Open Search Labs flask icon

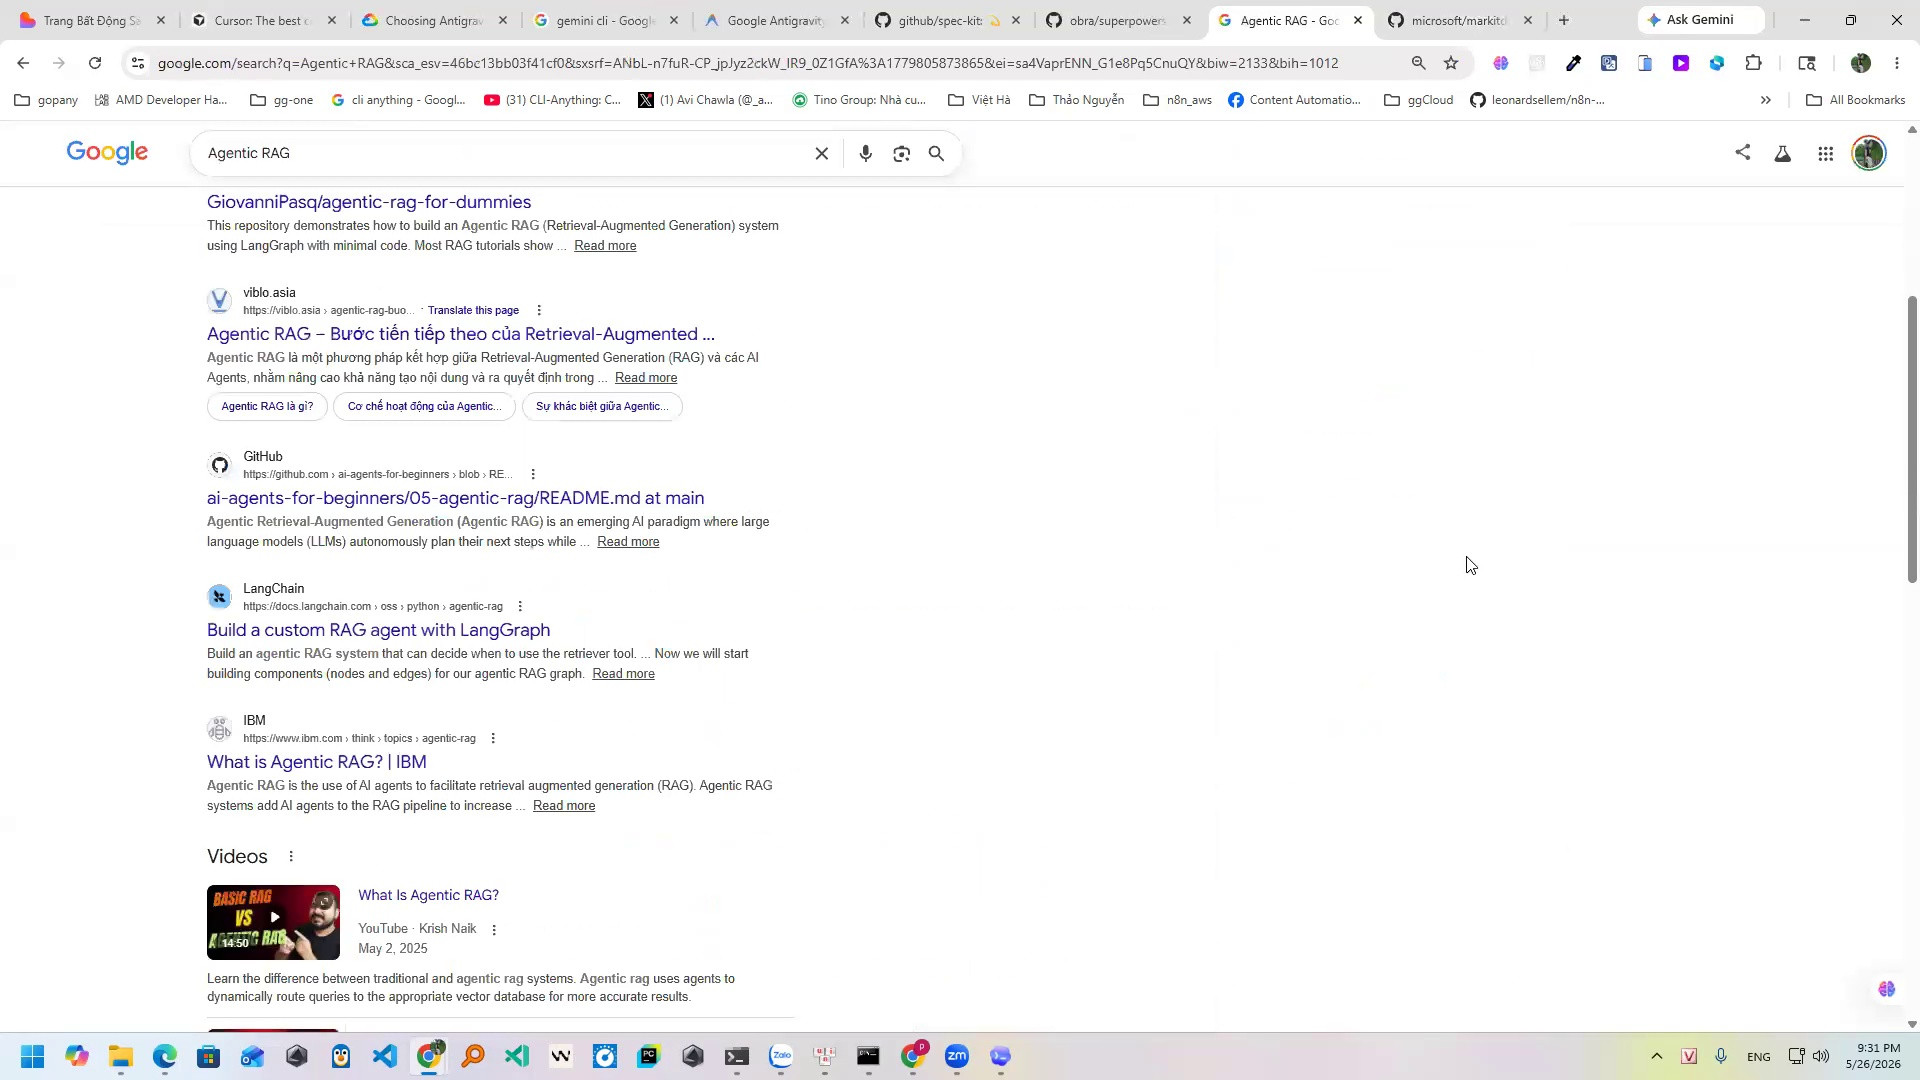pos(1783,154)
